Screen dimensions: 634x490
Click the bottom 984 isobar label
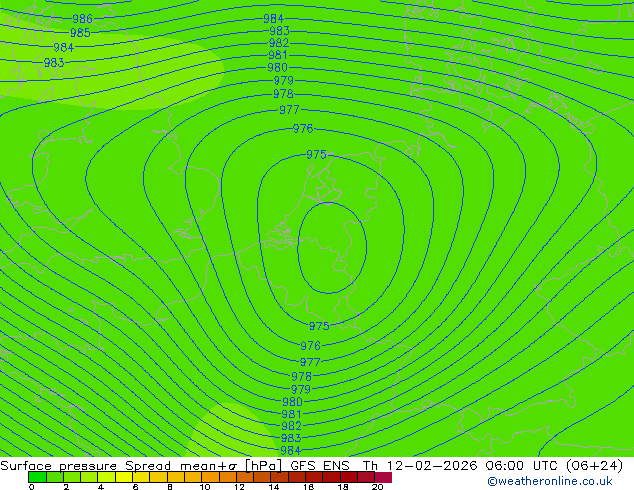coord(290,450)
